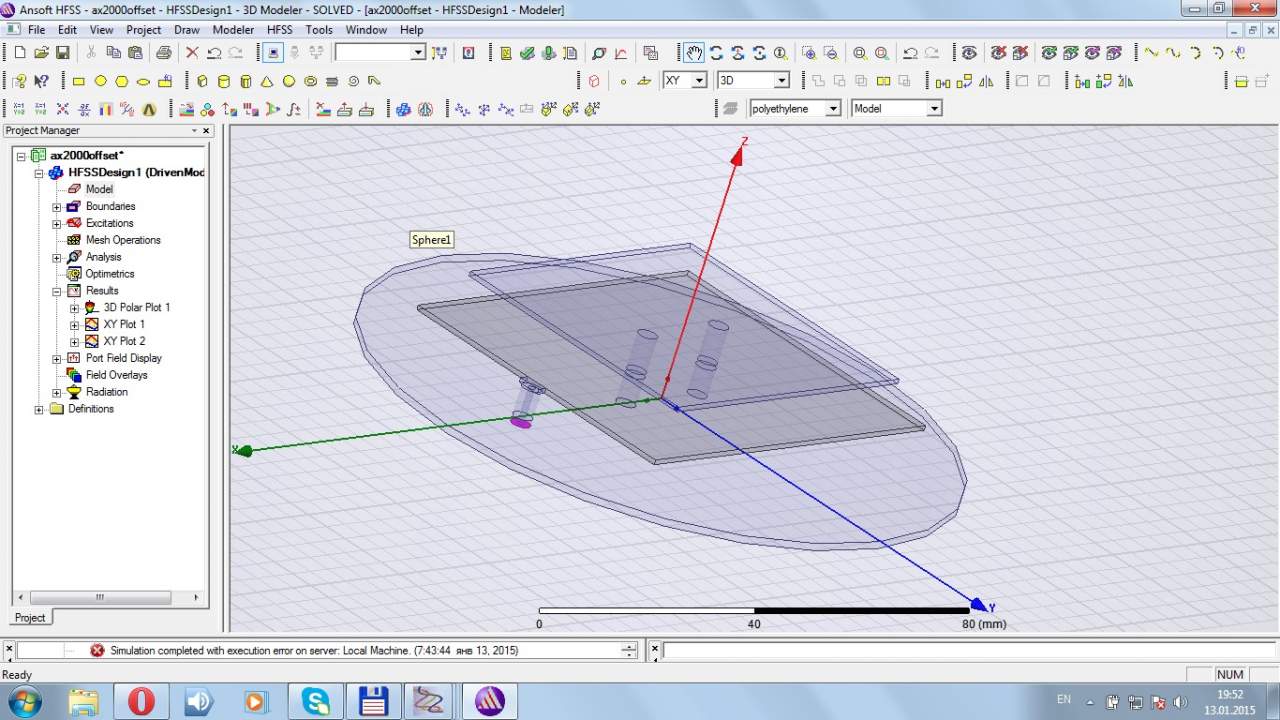Click the Project Manager horizontal scrollbar

[99, 597]
